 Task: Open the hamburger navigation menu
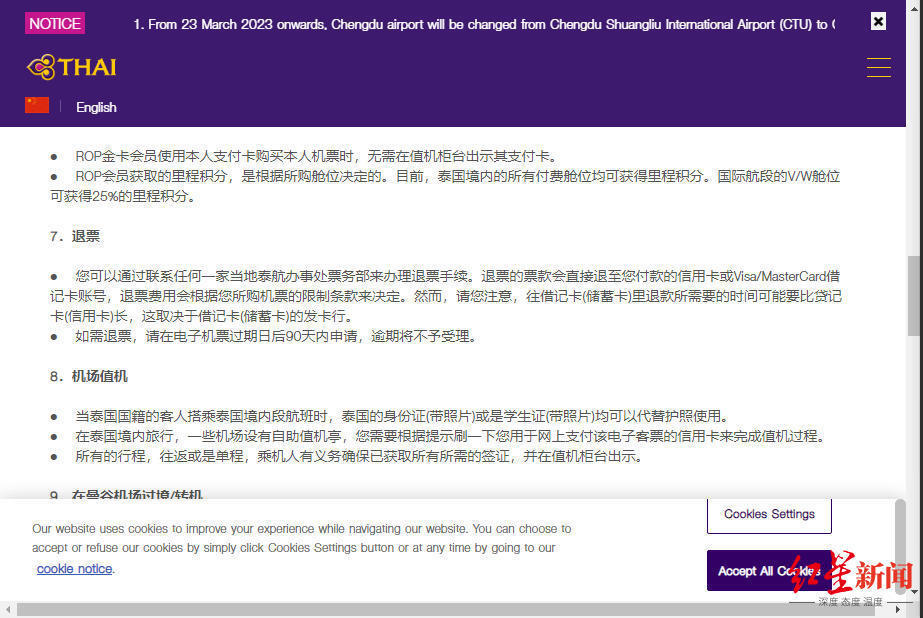click(878, 68)
